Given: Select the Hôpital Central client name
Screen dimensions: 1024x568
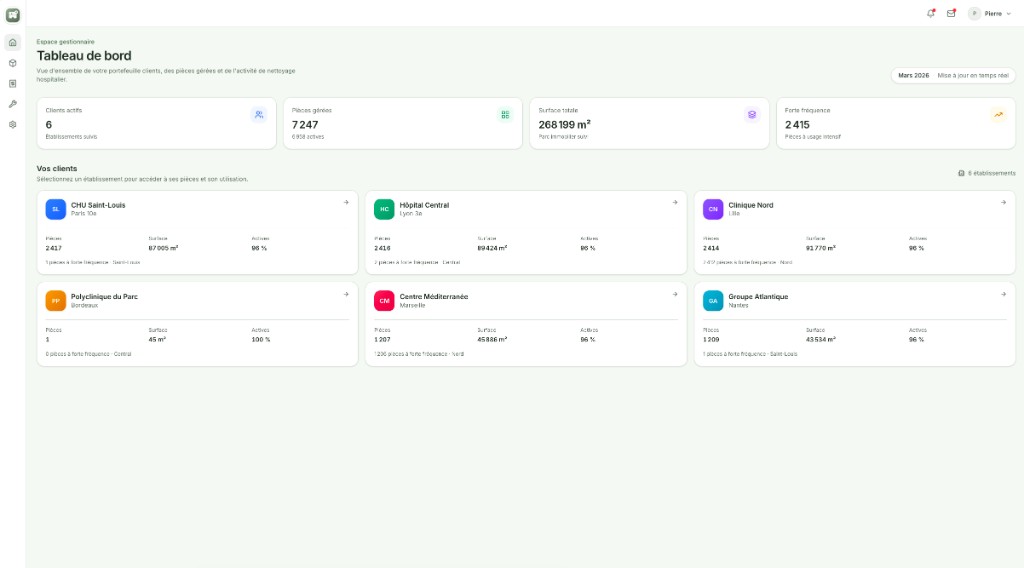Looking at the screenshot, I should tap(424, 205).
